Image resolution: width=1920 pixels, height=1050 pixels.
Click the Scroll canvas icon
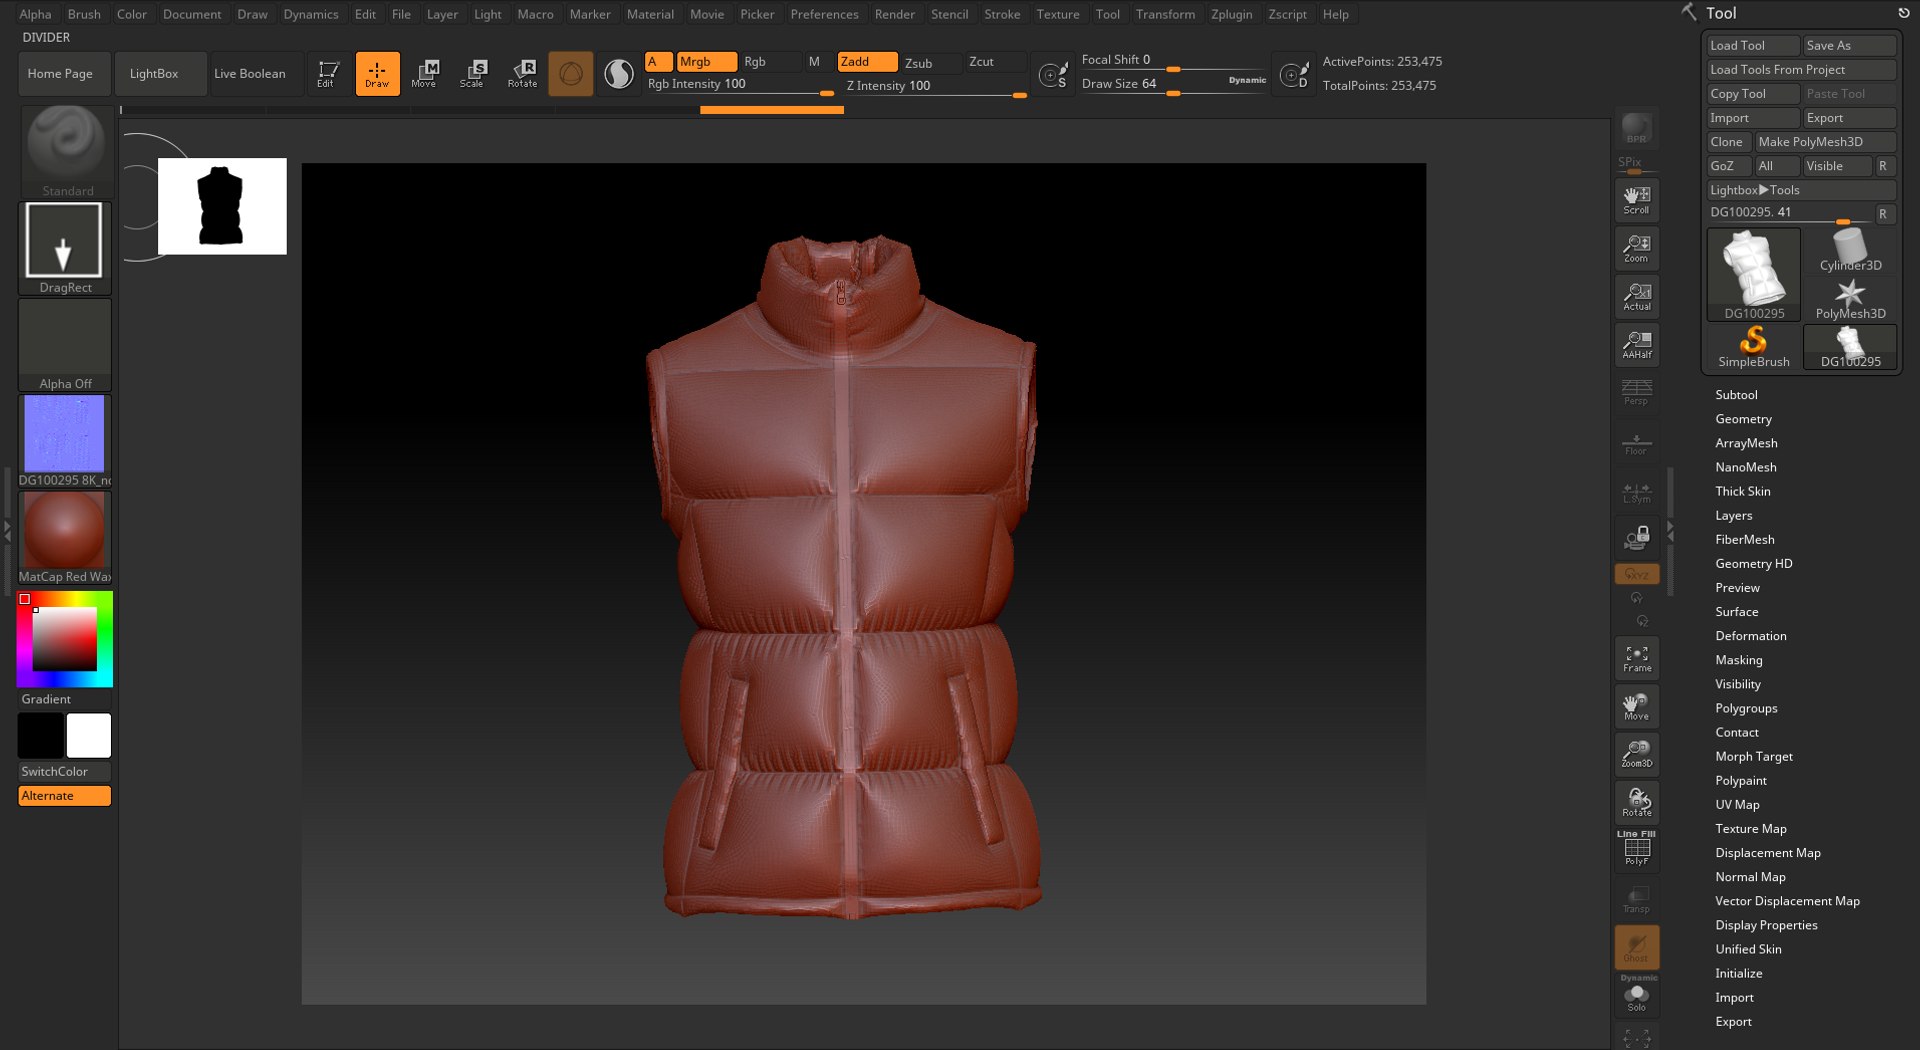(x=1636, y=200)
